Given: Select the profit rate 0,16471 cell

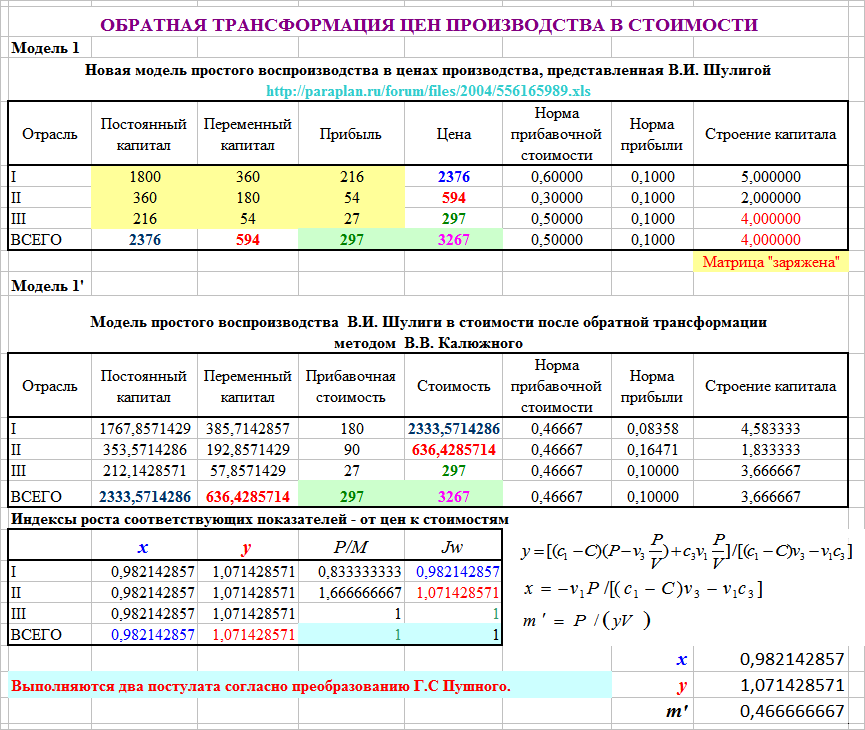Looking at the screenshot, I should click(652, 450).
